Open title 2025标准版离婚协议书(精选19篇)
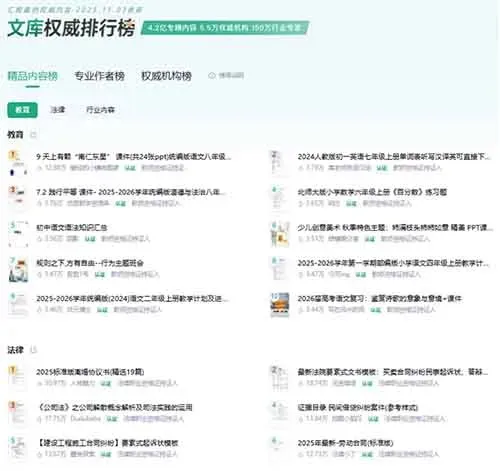The image size is (500, 471). [x=90, y=372]
